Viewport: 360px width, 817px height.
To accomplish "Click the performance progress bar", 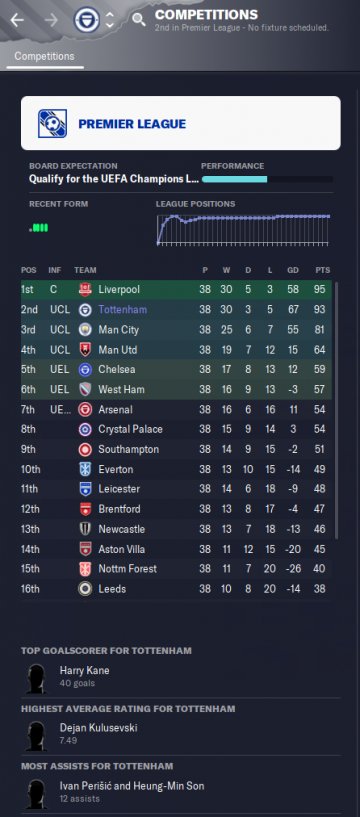I will pos(267,179).
